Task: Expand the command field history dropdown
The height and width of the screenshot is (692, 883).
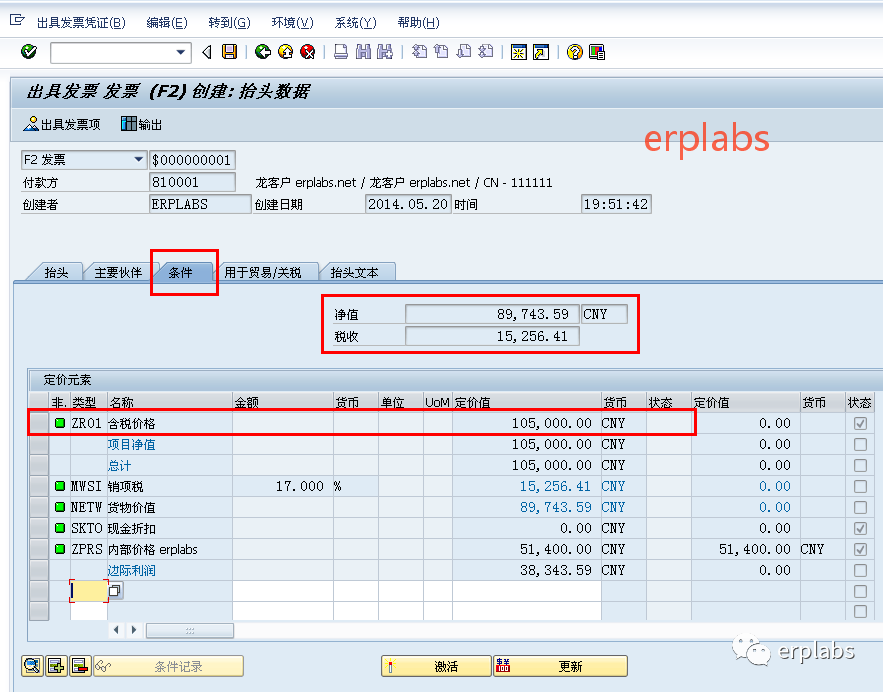Action: pyautogui.click(x=179, y=51)
